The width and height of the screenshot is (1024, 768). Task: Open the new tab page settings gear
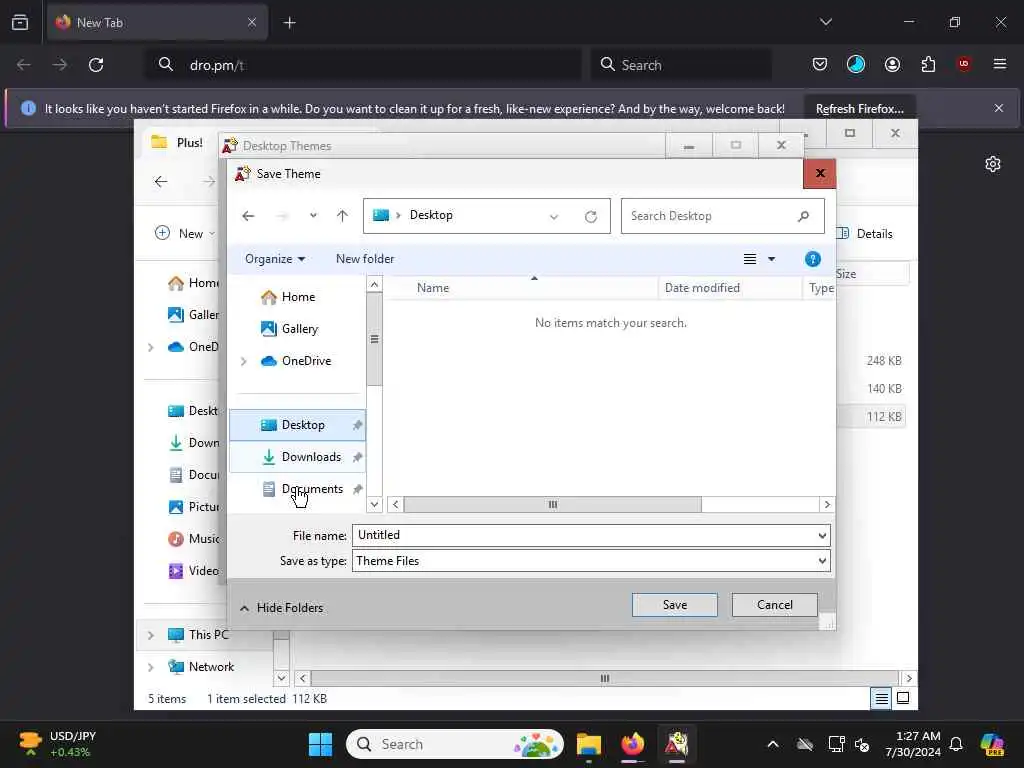(993, 164)
